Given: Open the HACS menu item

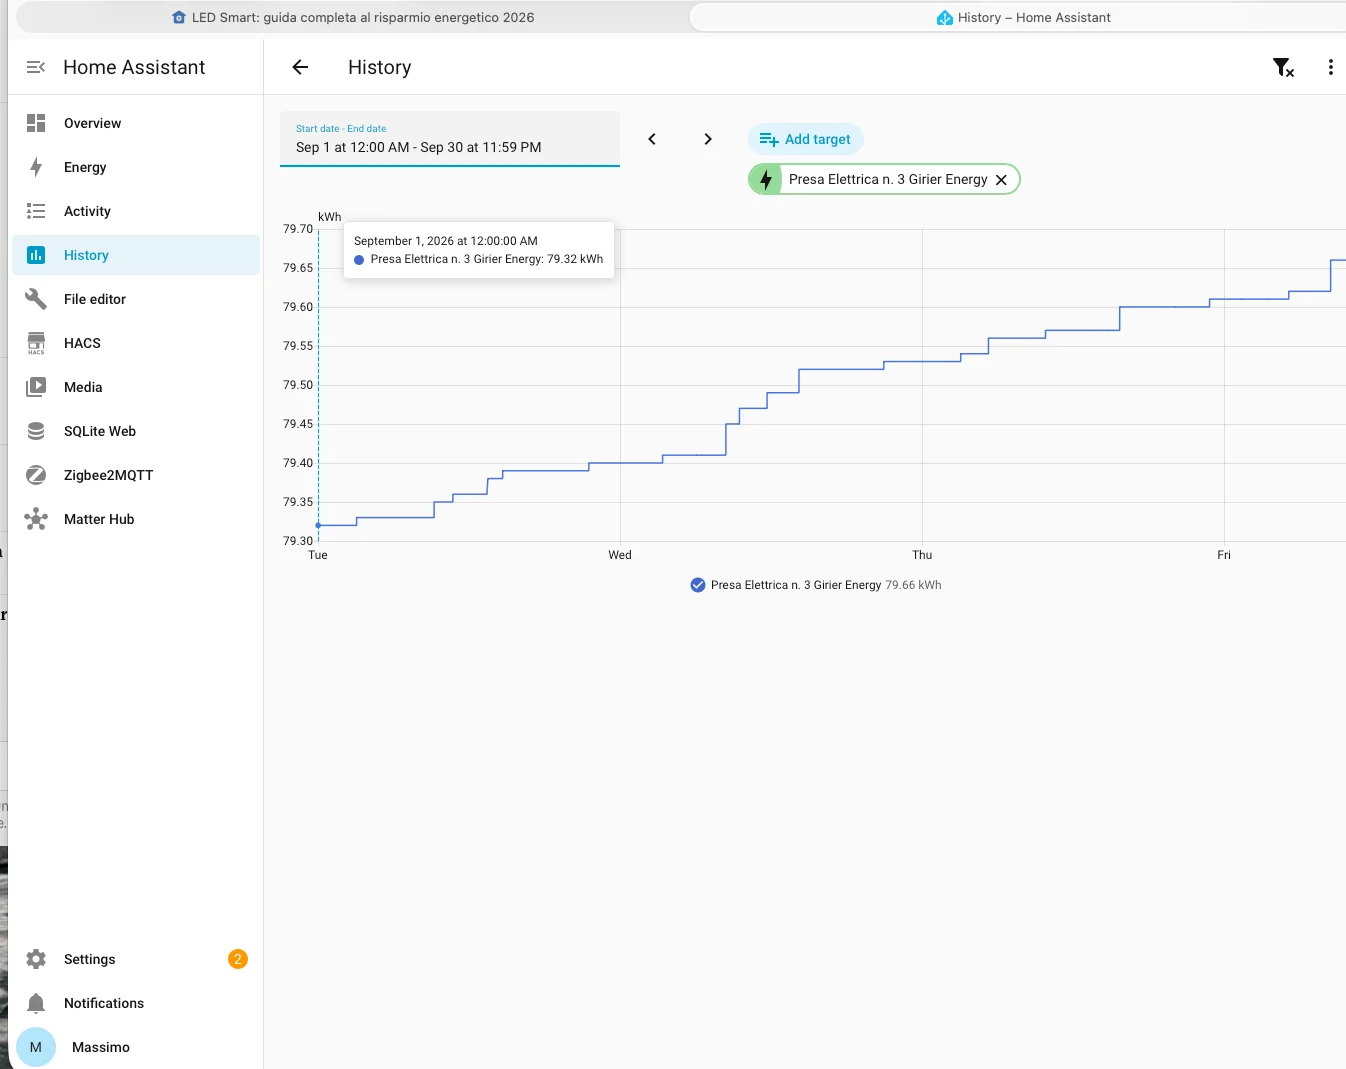Looking at the screenshot, I should click(x=136, y=343).
